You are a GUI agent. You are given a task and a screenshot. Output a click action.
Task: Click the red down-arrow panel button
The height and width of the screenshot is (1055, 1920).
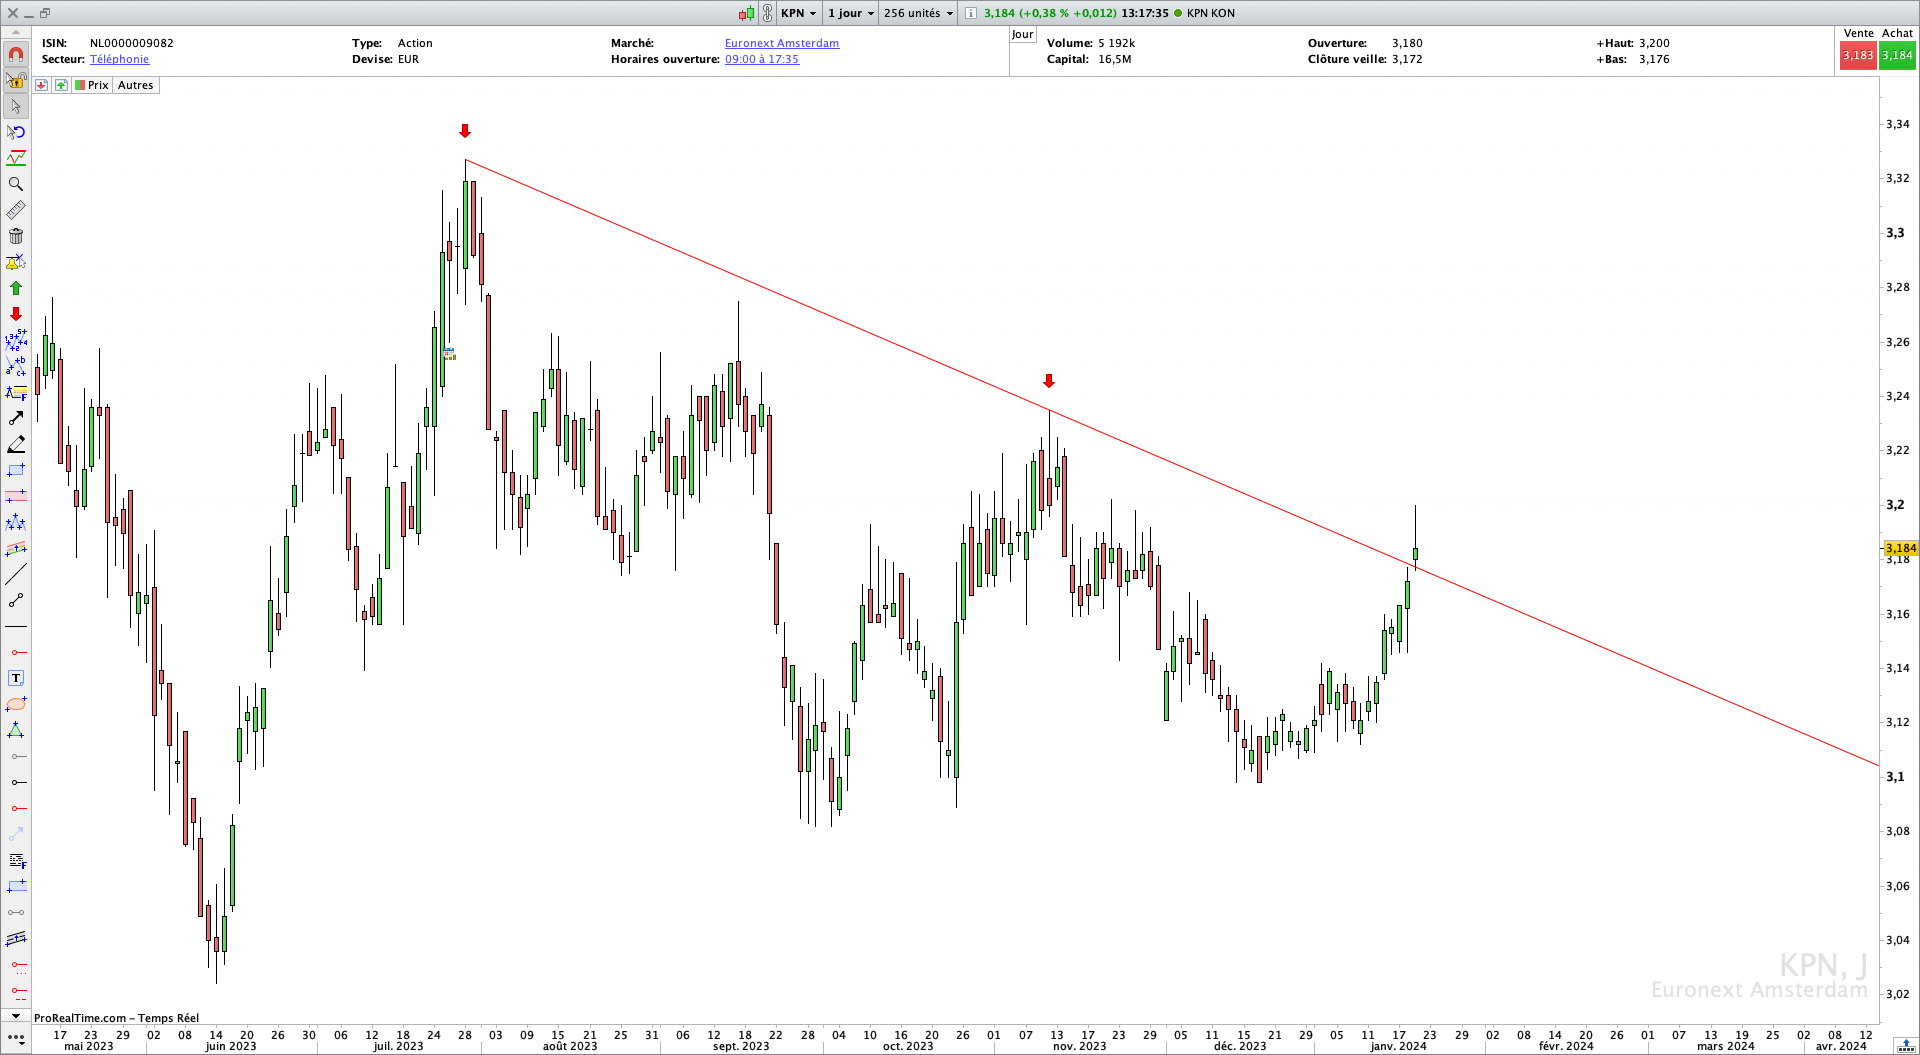pos(41,85)
